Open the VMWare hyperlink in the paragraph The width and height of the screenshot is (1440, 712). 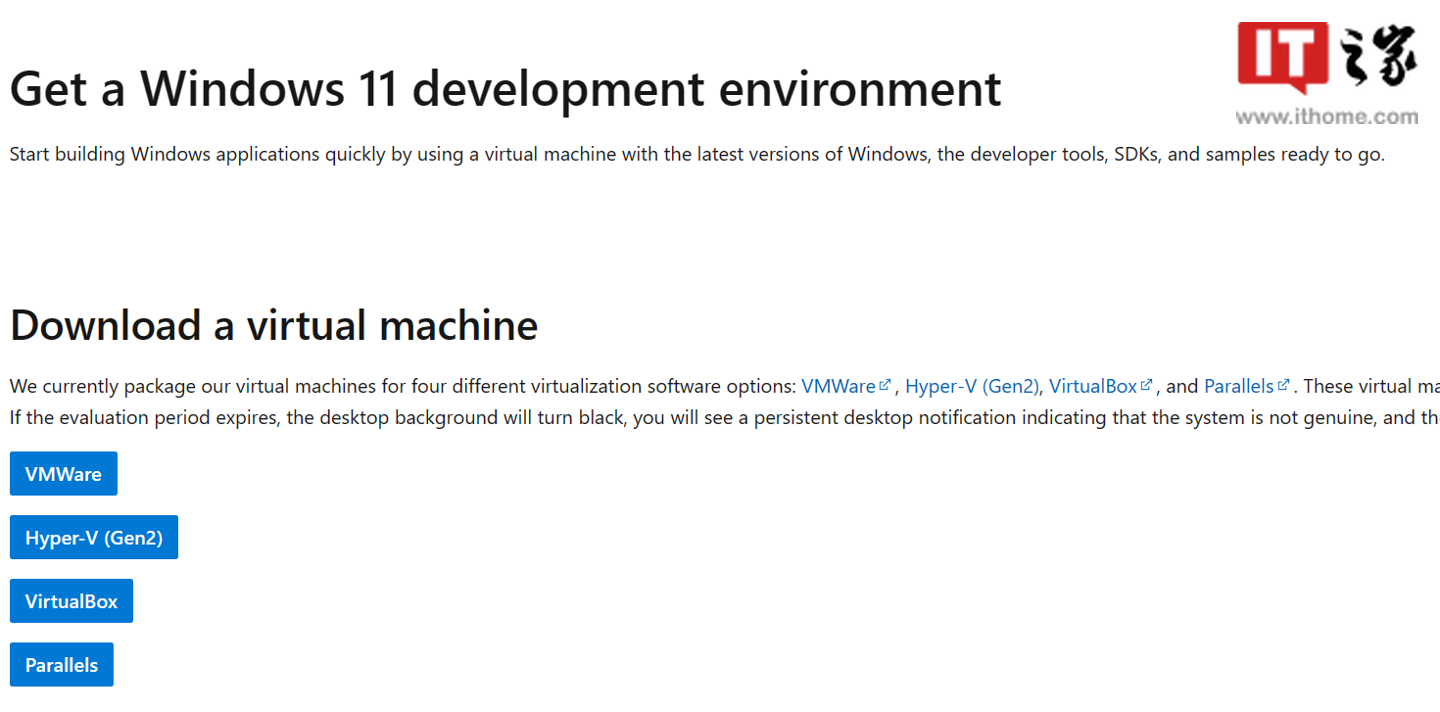838,386
